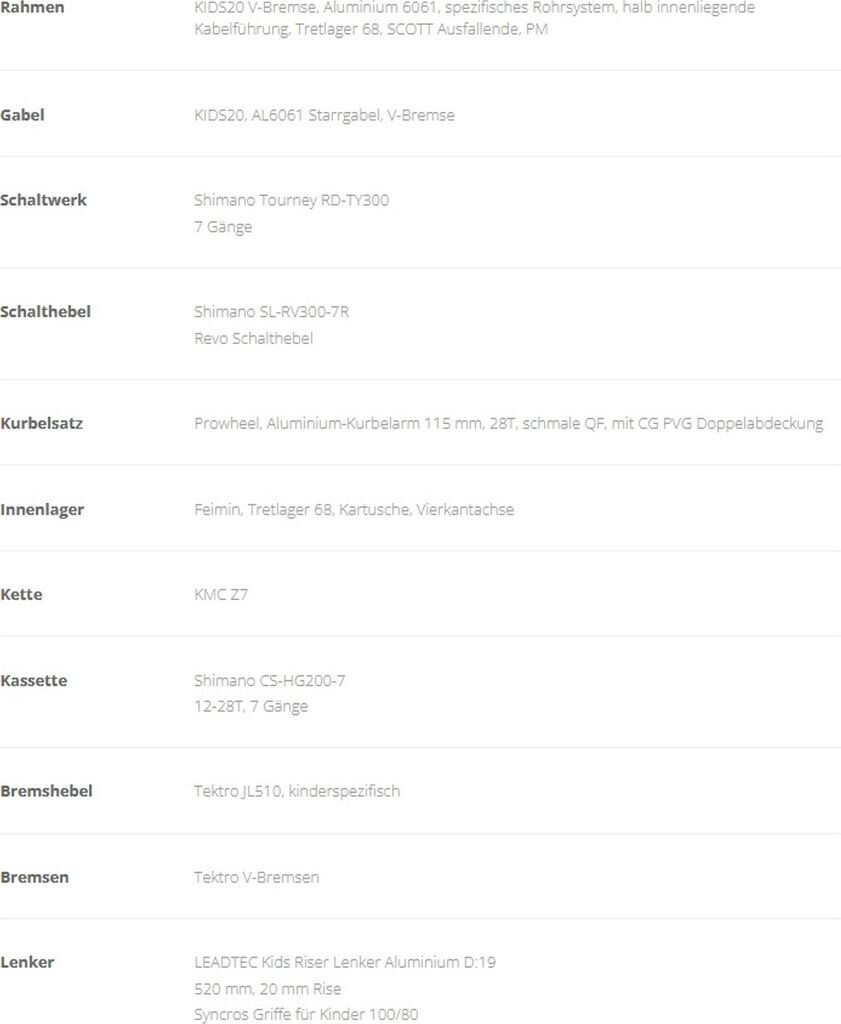Select the Innenlager label
This screenshot has height=1024, width=841.
(42, 509)
